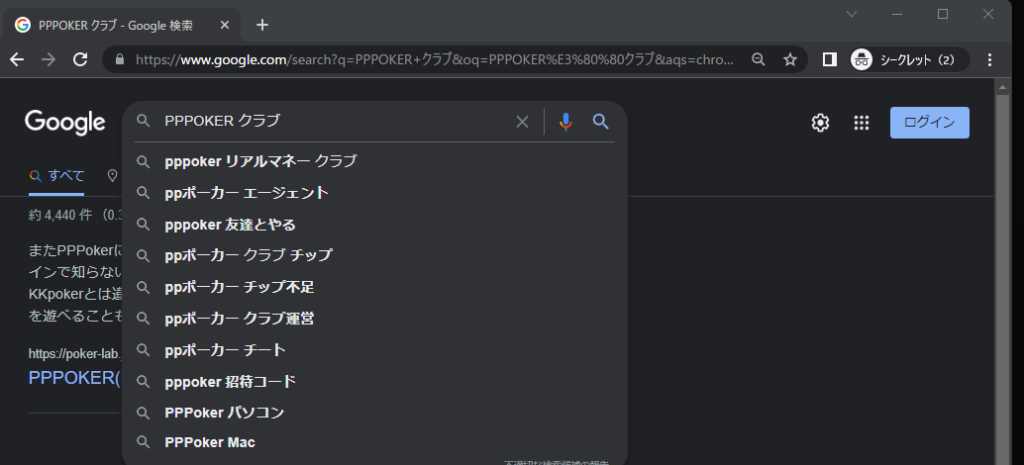Image resolution: width=1024 pixels, height=465 pixels.
Task: Click into the PPPOKER クラブ search field
Action: tap(336, 121)
